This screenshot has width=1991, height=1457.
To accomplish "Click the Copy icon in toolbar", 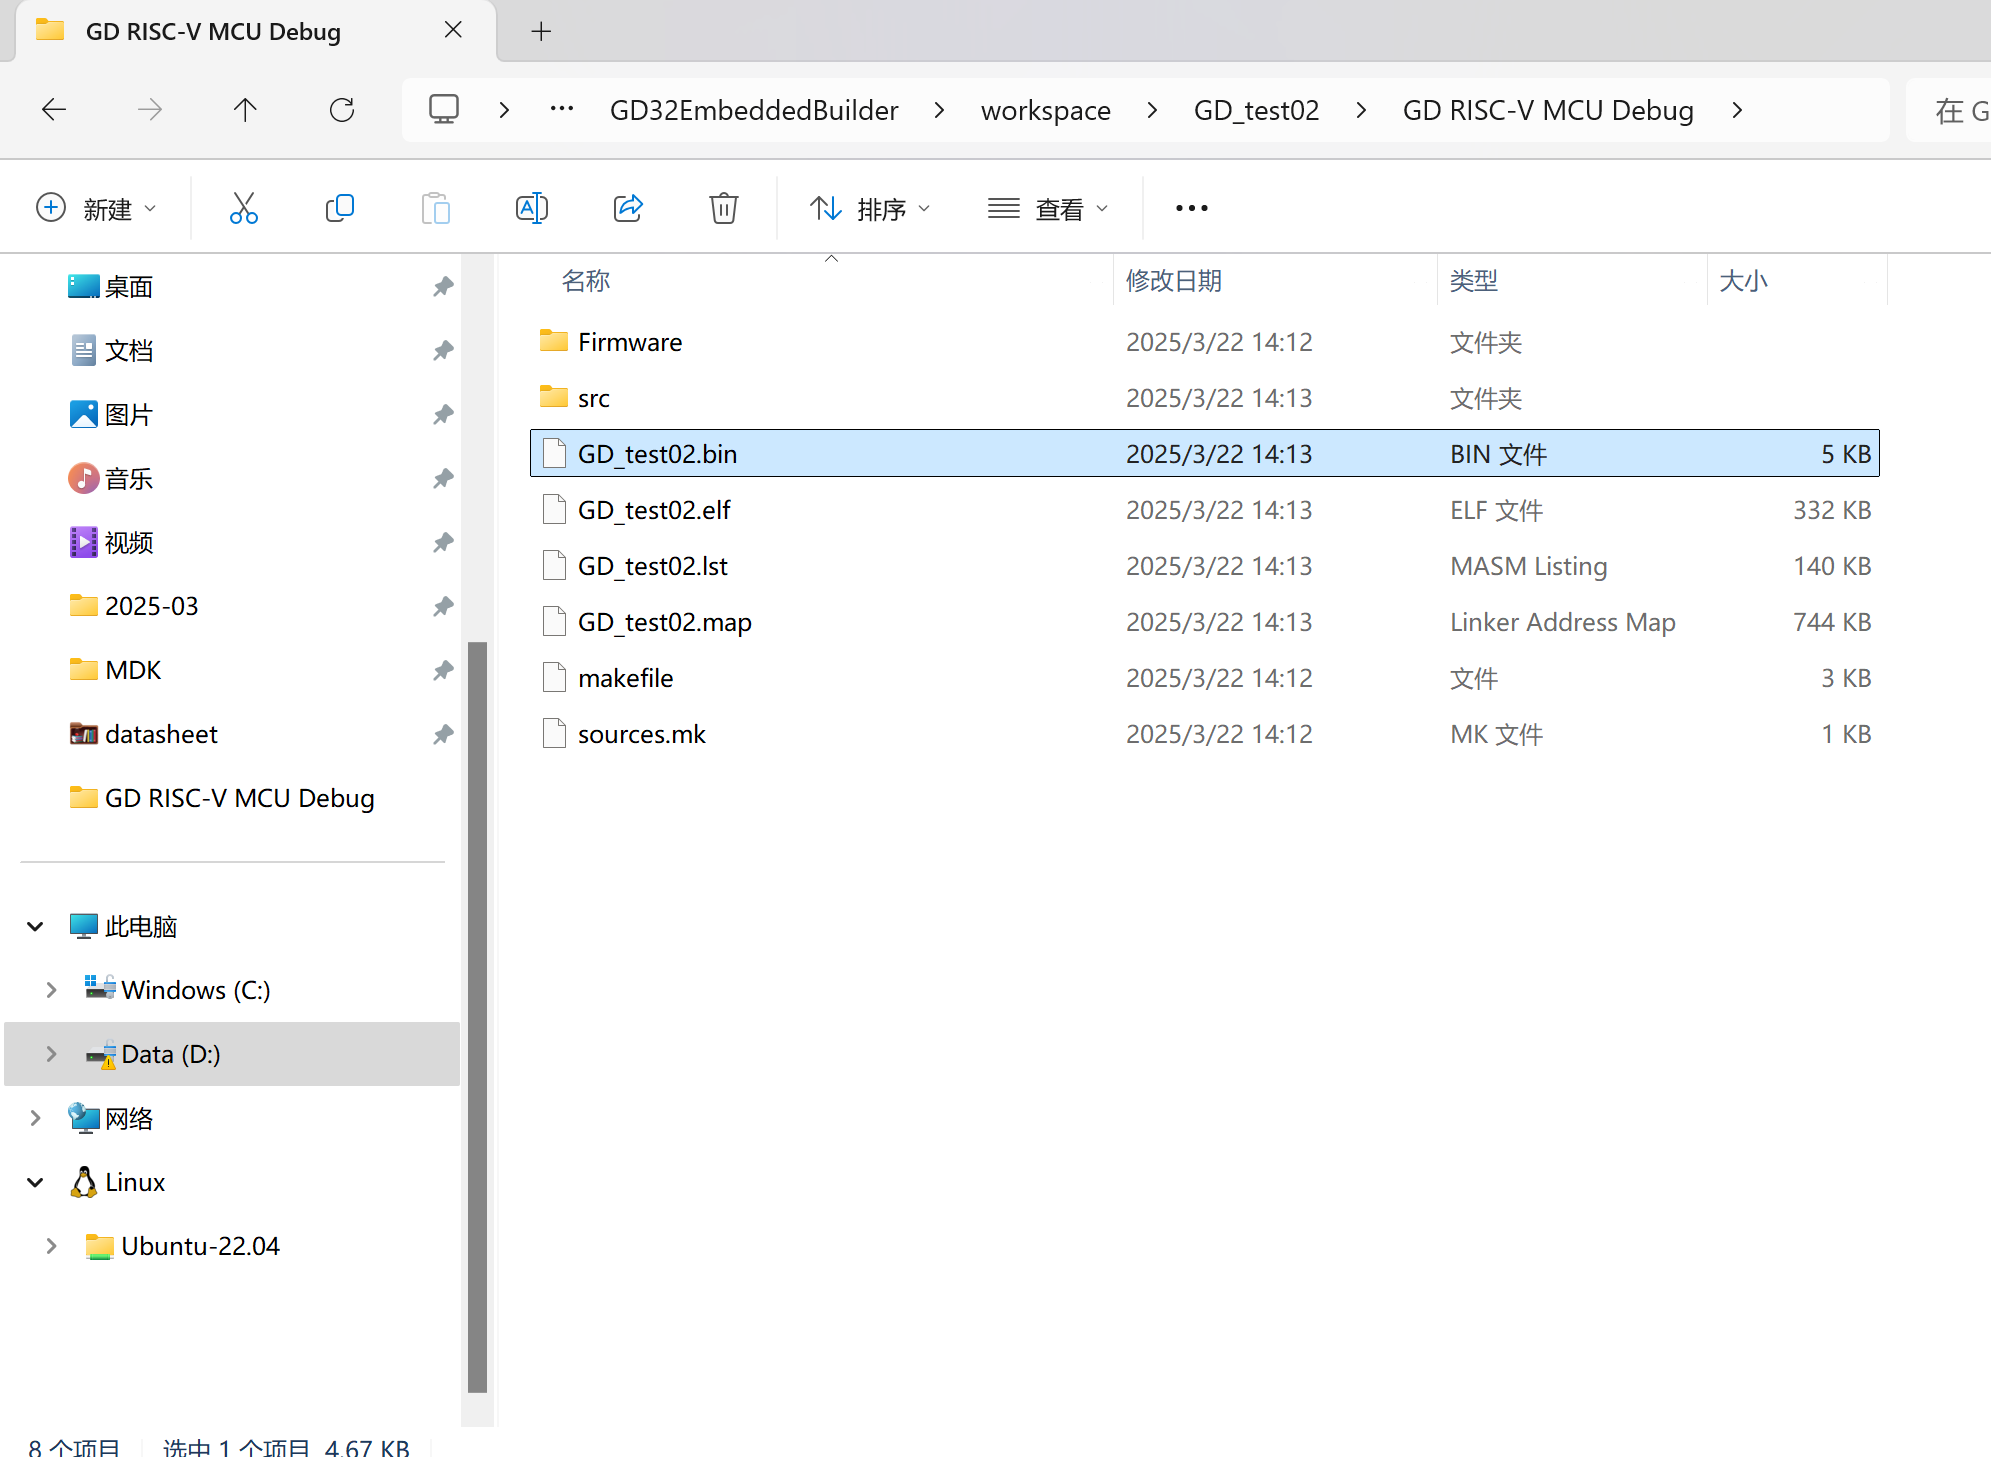I will coord(339,208).
